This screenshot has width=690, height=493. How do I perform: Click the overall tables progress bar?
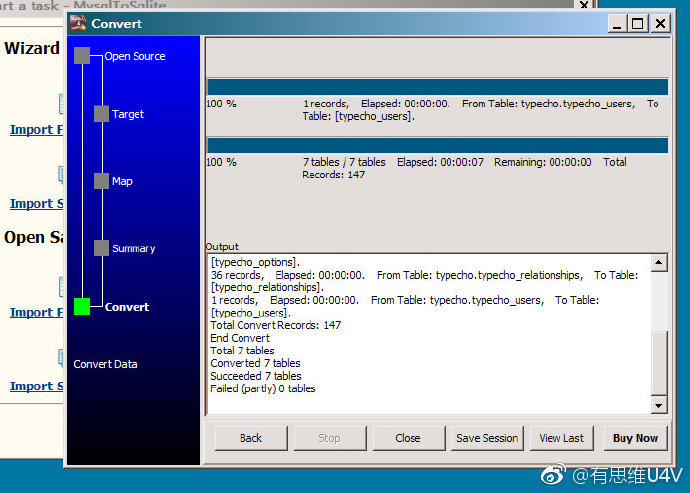(x=437, y=145)
